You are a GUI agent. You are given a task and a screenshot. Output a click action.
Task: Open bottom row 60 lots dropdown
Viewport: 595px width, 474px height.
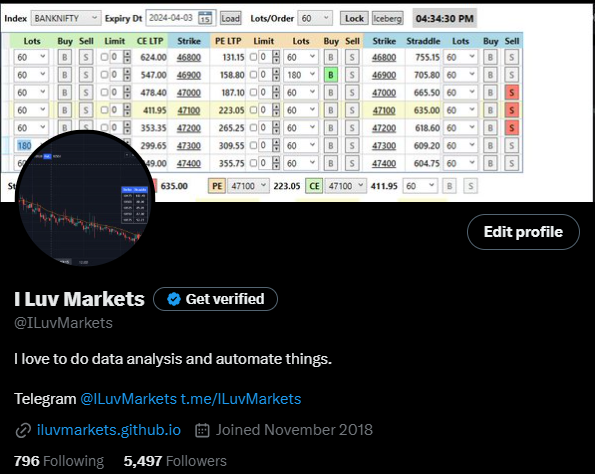(420, 186)
